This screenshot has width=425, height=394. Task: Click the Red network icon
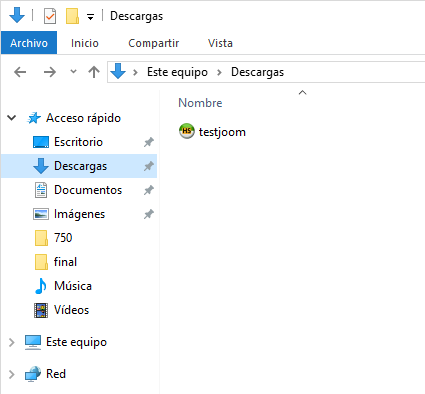tap(33, 374)
